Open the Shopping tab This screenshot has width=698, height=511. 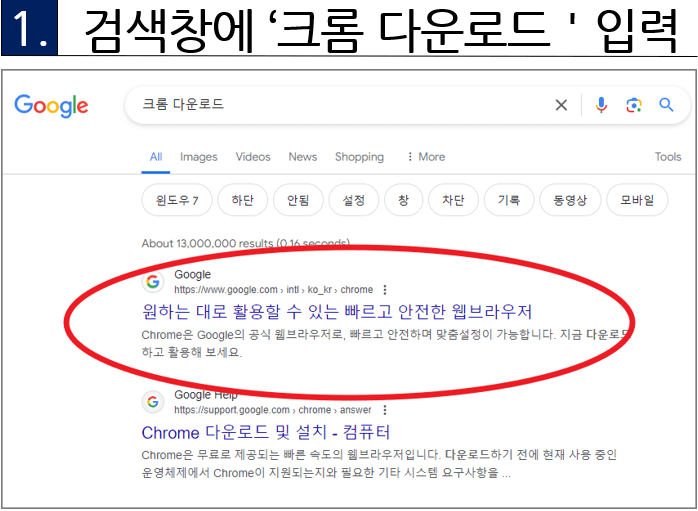point(359,157)
